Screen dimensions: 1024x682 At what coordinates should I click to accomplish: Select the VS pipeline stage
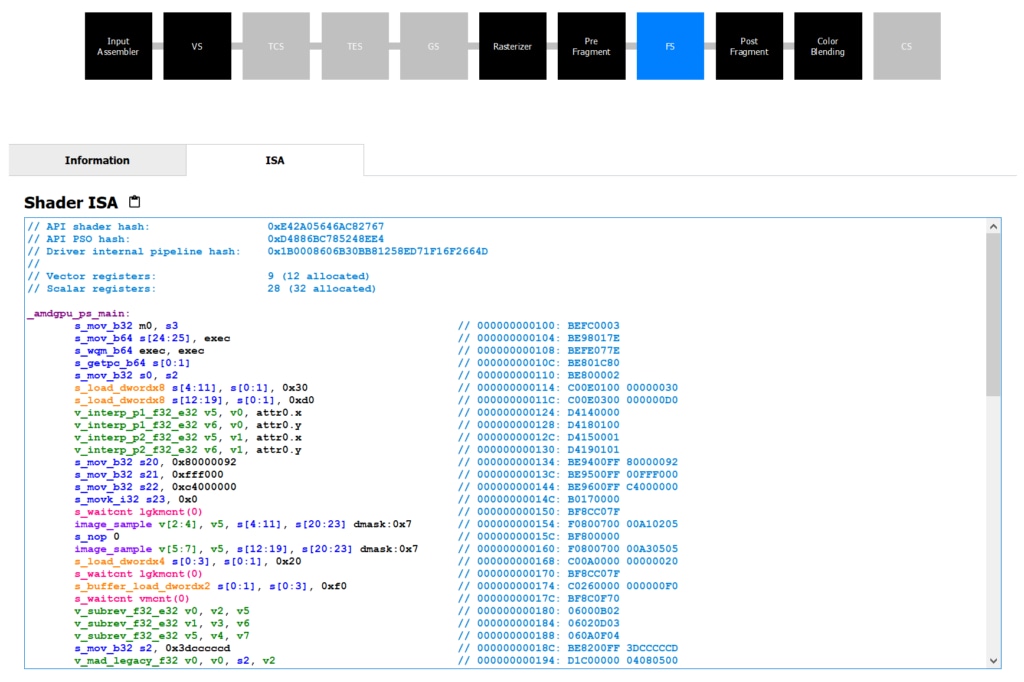coord(197,46)
